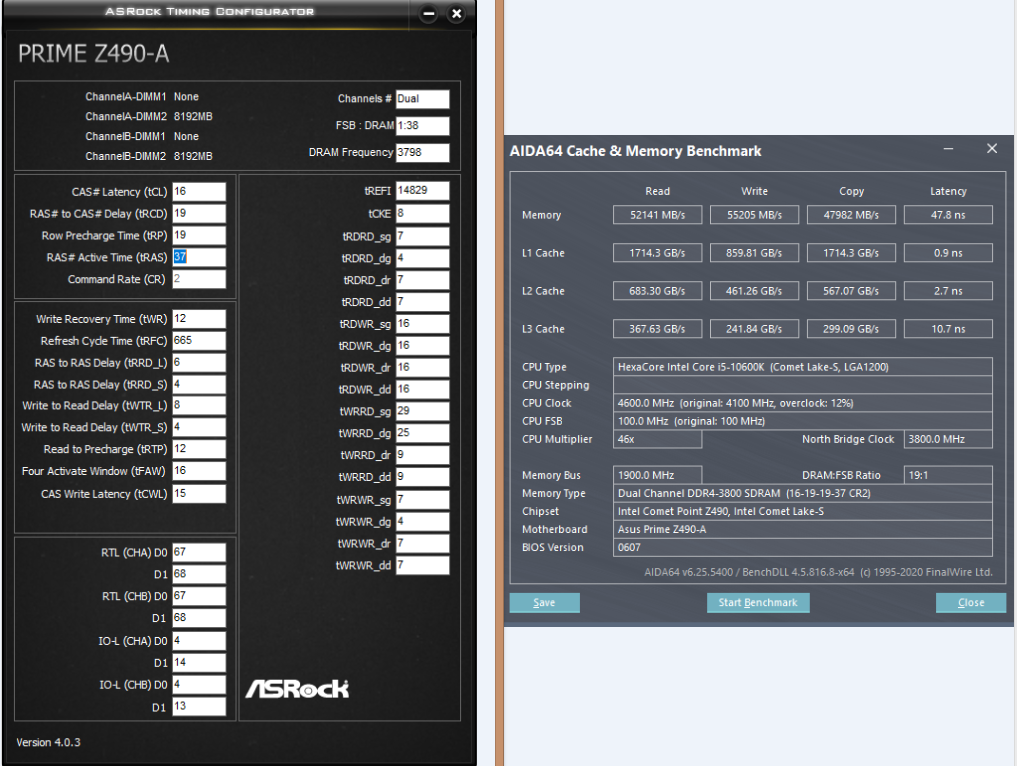Click the Version 4.0.3 label
This screenshot has height=766, width=1017.
click(x=48, y=742)
